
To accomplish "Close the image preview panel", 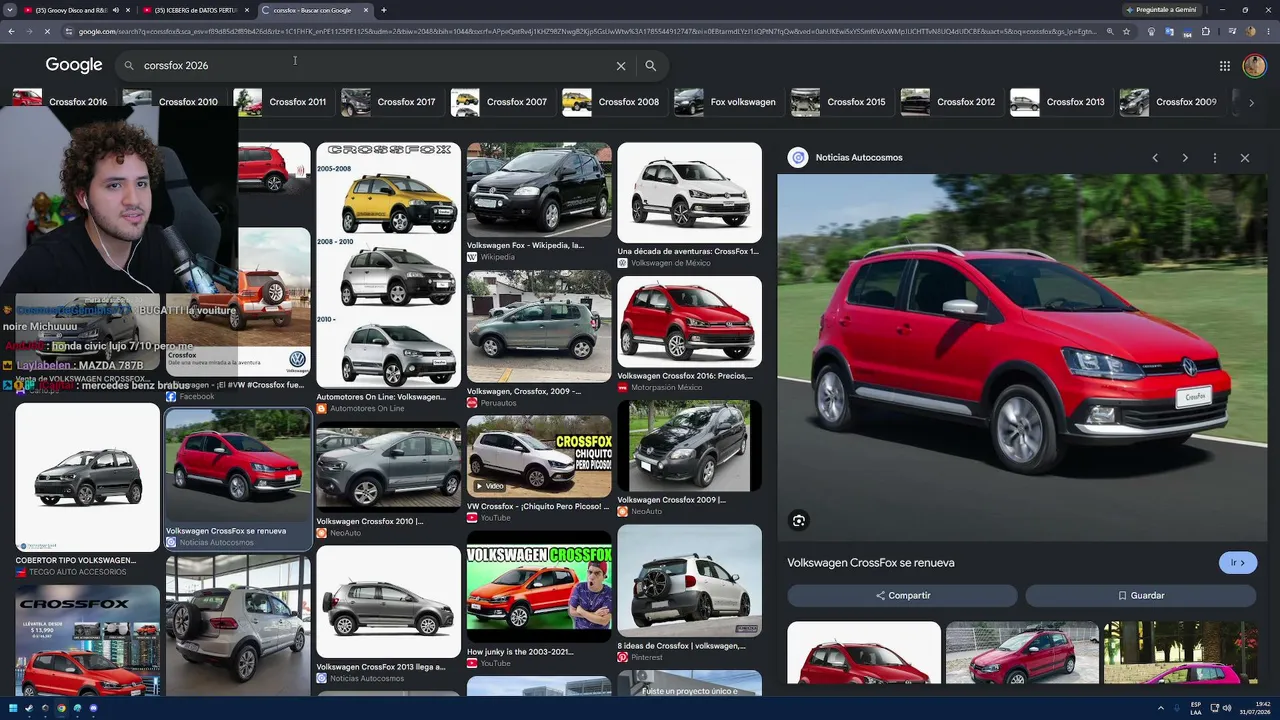I will [1245, 158].
